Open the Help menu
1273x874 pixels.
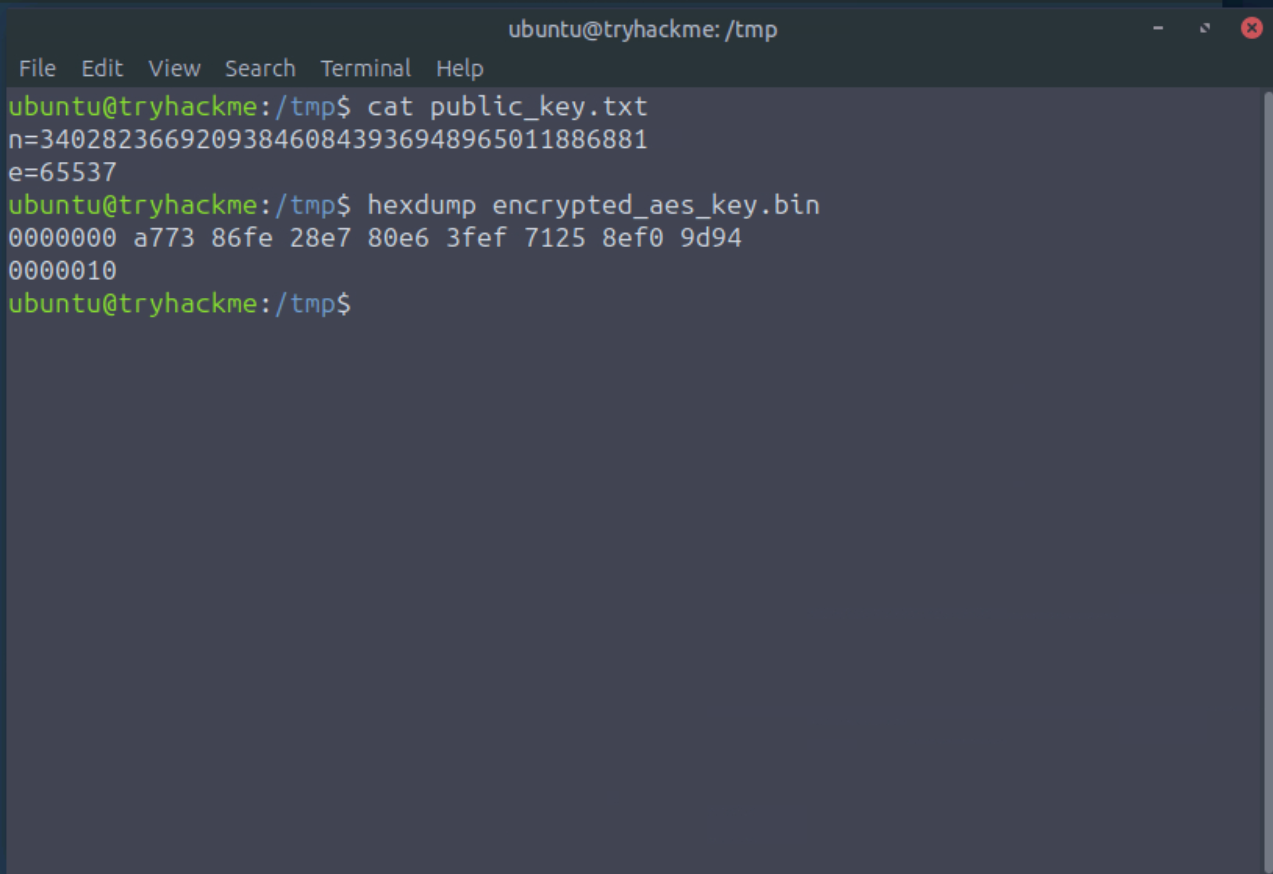(x=459, y=68)
